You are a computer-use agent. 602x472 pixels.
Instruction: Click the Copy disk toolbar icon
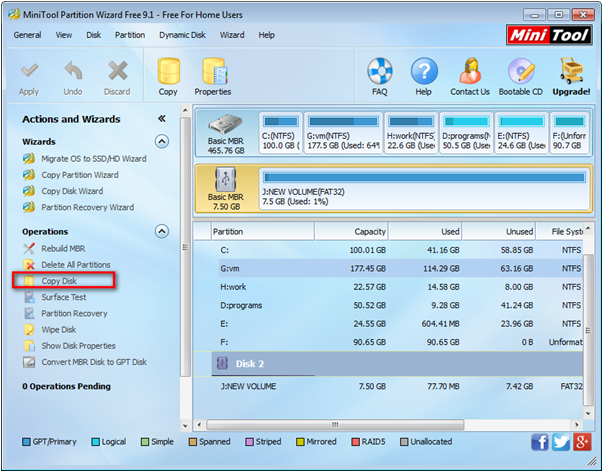click(x=168, y=71)
